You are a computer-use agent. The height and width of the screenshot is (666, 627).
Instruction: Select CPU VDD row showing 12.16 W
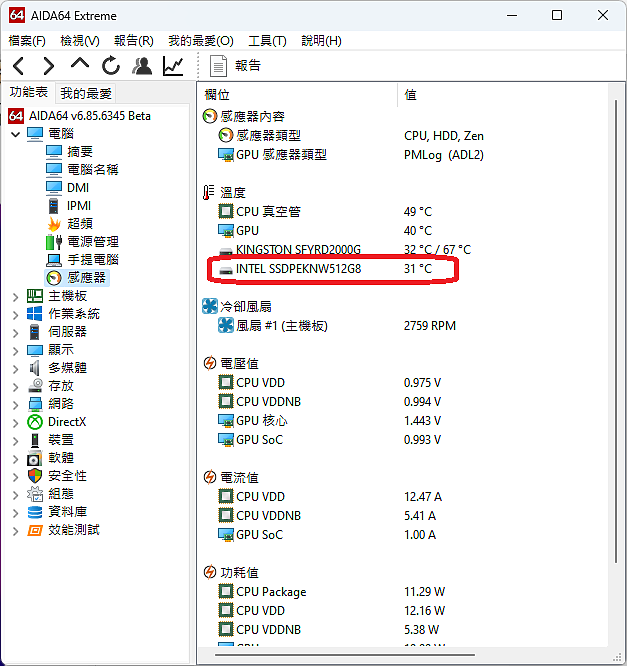tap(331, 611)
